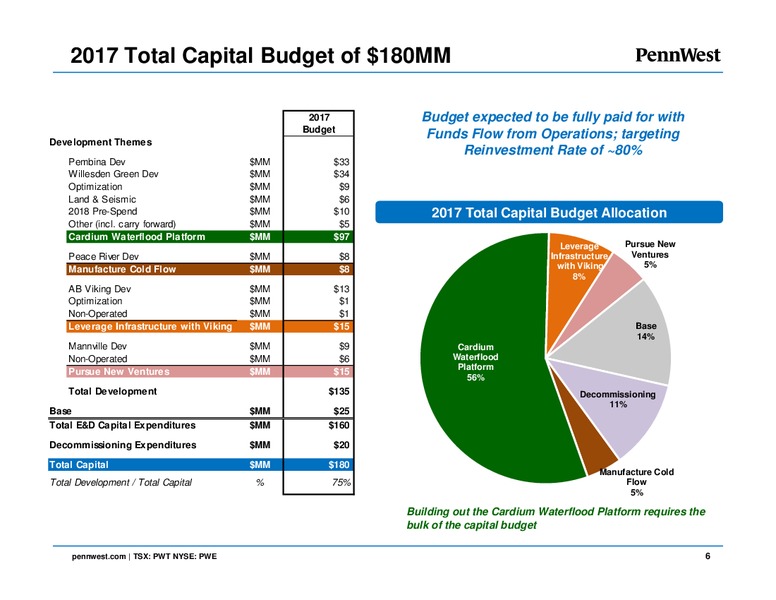The height and width of the screenshot is (600, 776).
Task: Click the '$10' 2018 Pre-Spend value
Action: (341, 211)
